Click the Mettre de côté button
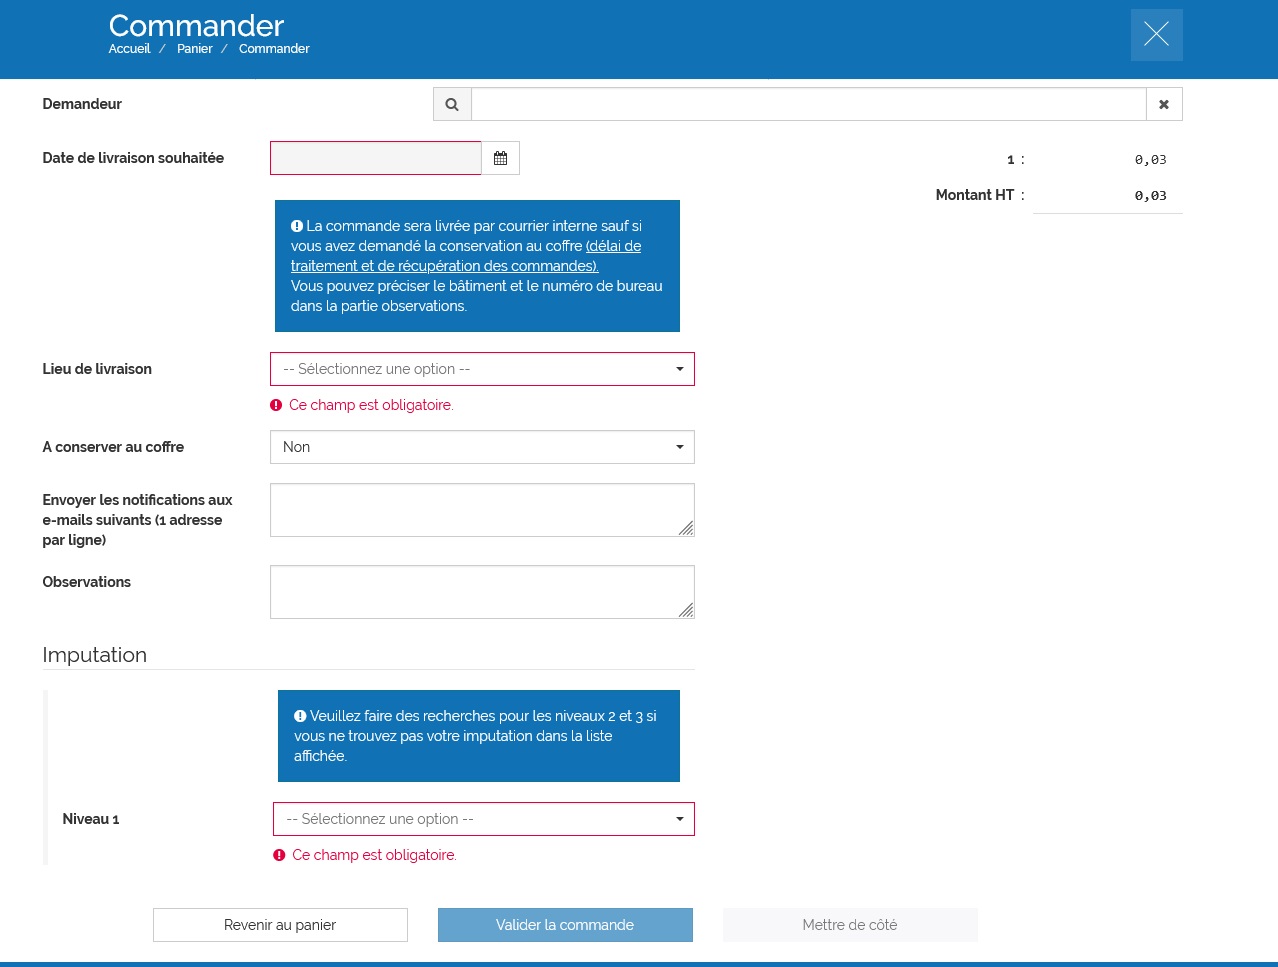This screenshot has height=967, width=1278. [850, 925]
